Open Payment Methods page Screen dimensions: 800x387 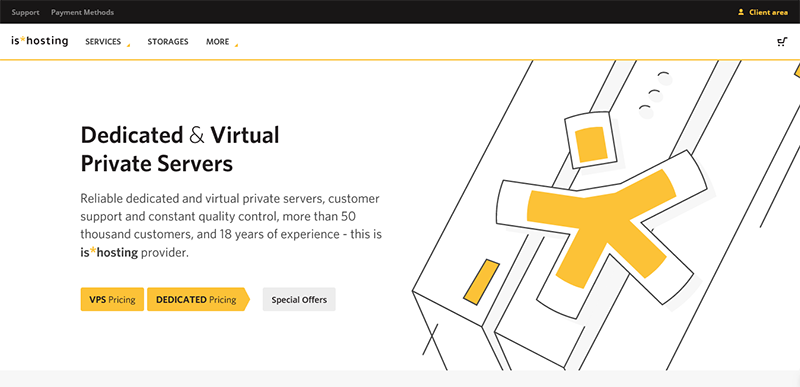click(82, 12)
